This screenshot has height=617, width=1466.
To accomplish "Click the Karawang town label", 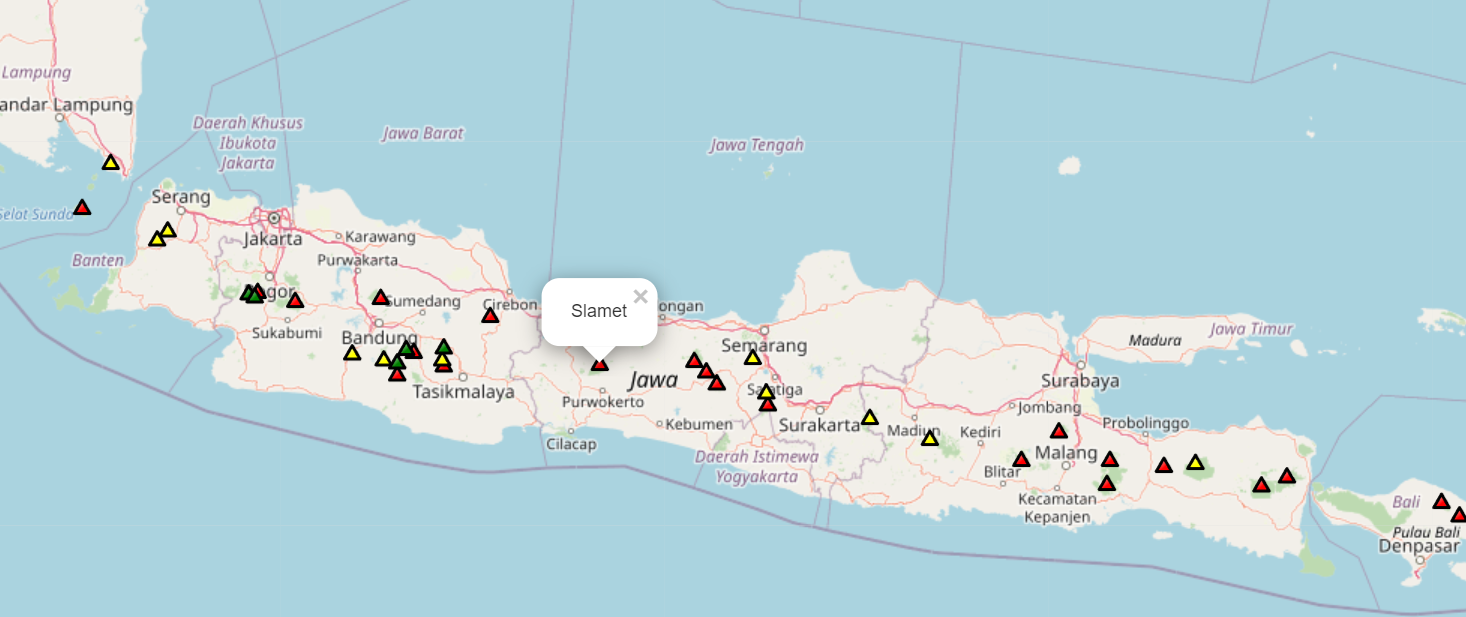I will pyautogui.click(x=381, y=237).
